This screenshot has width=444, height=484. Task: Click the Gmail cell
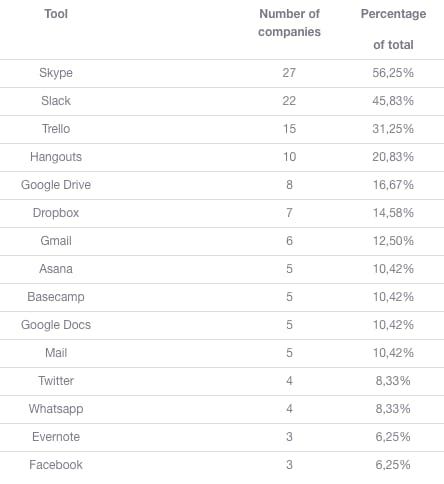[56, 241]
